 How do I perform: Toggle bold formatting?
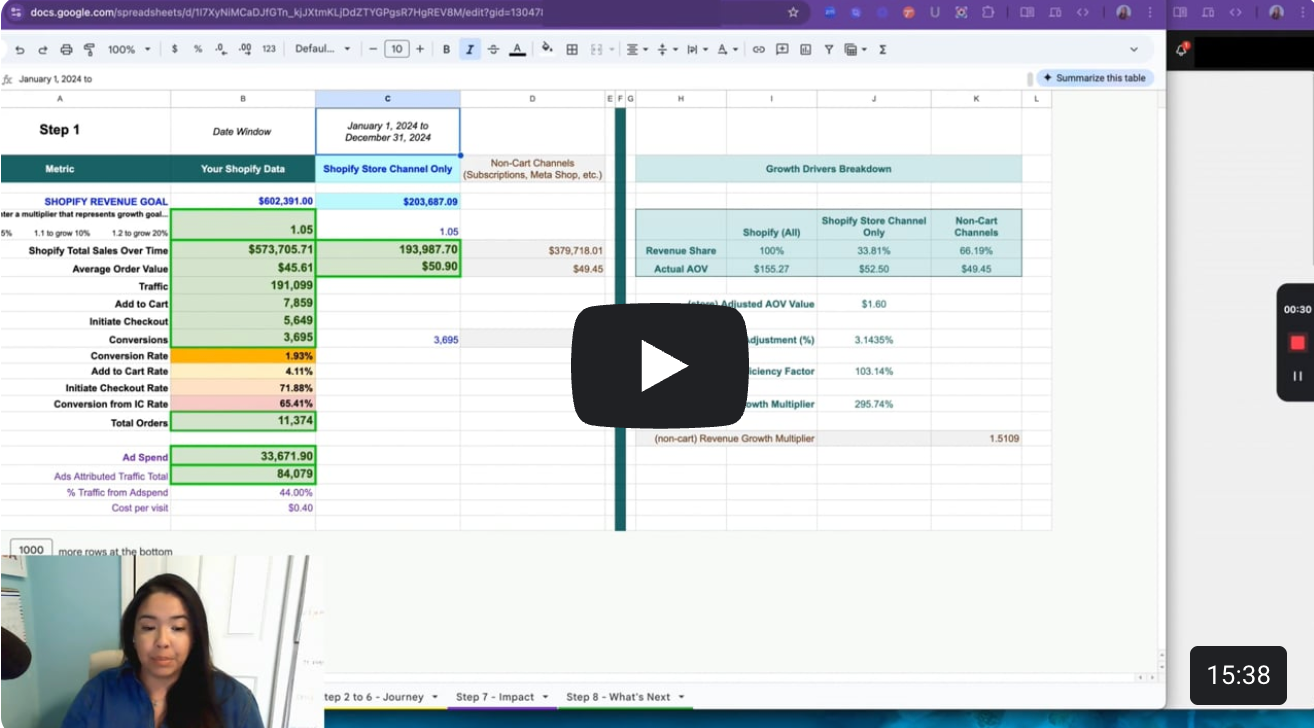tap(446, 49)
